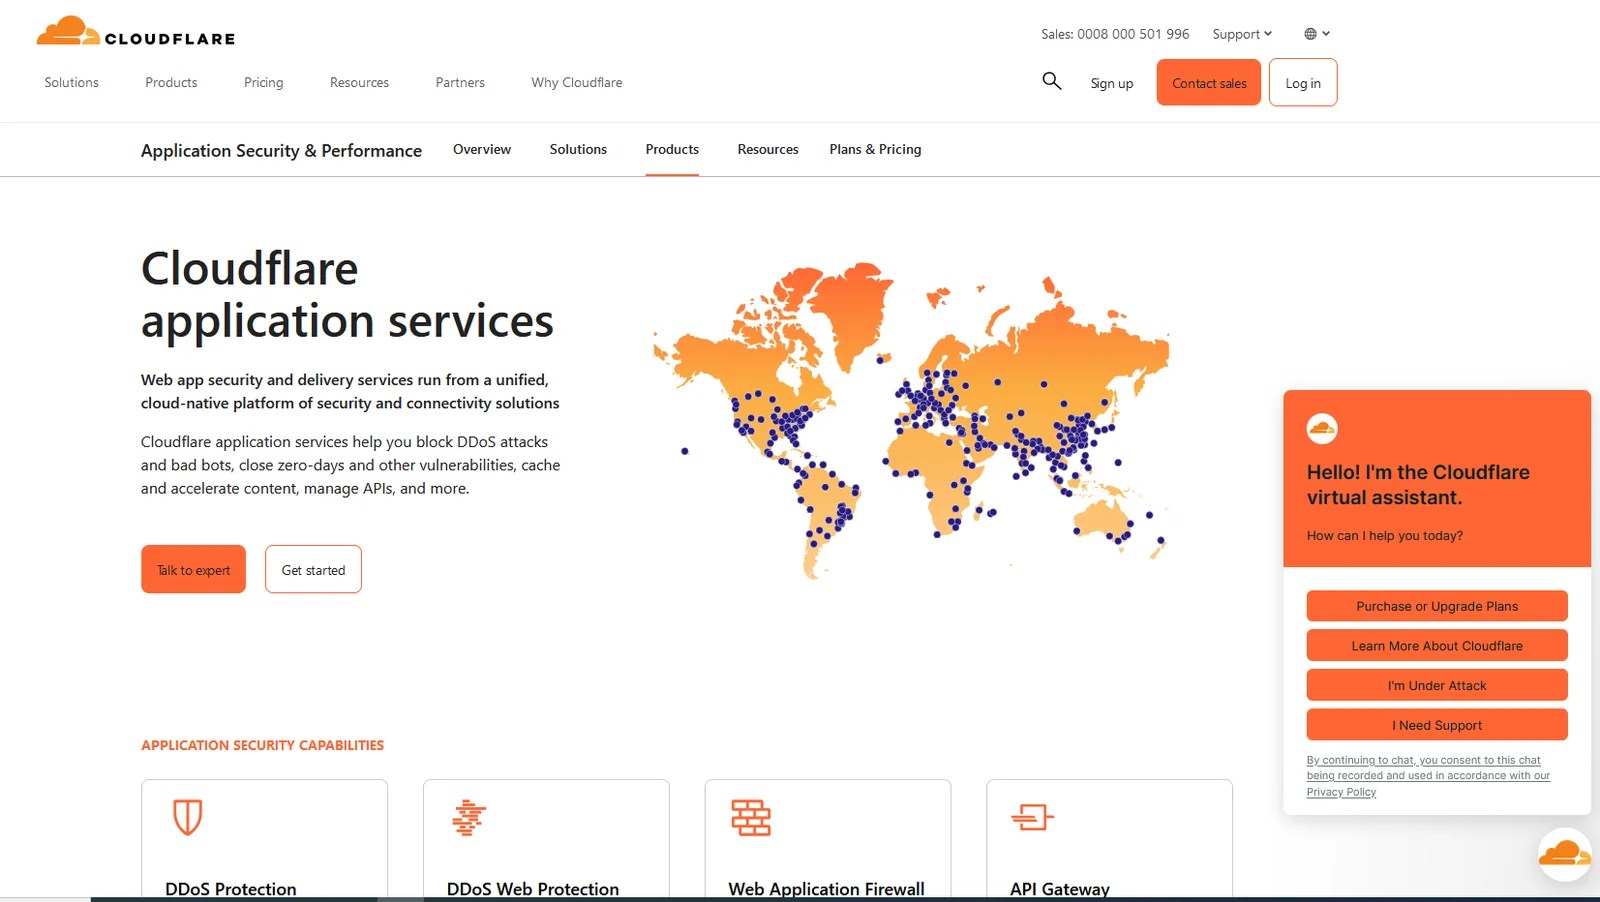Open the Plans & Pricing sub-tab
Viewport: 1600px width, 902px height.
(875, 149)
